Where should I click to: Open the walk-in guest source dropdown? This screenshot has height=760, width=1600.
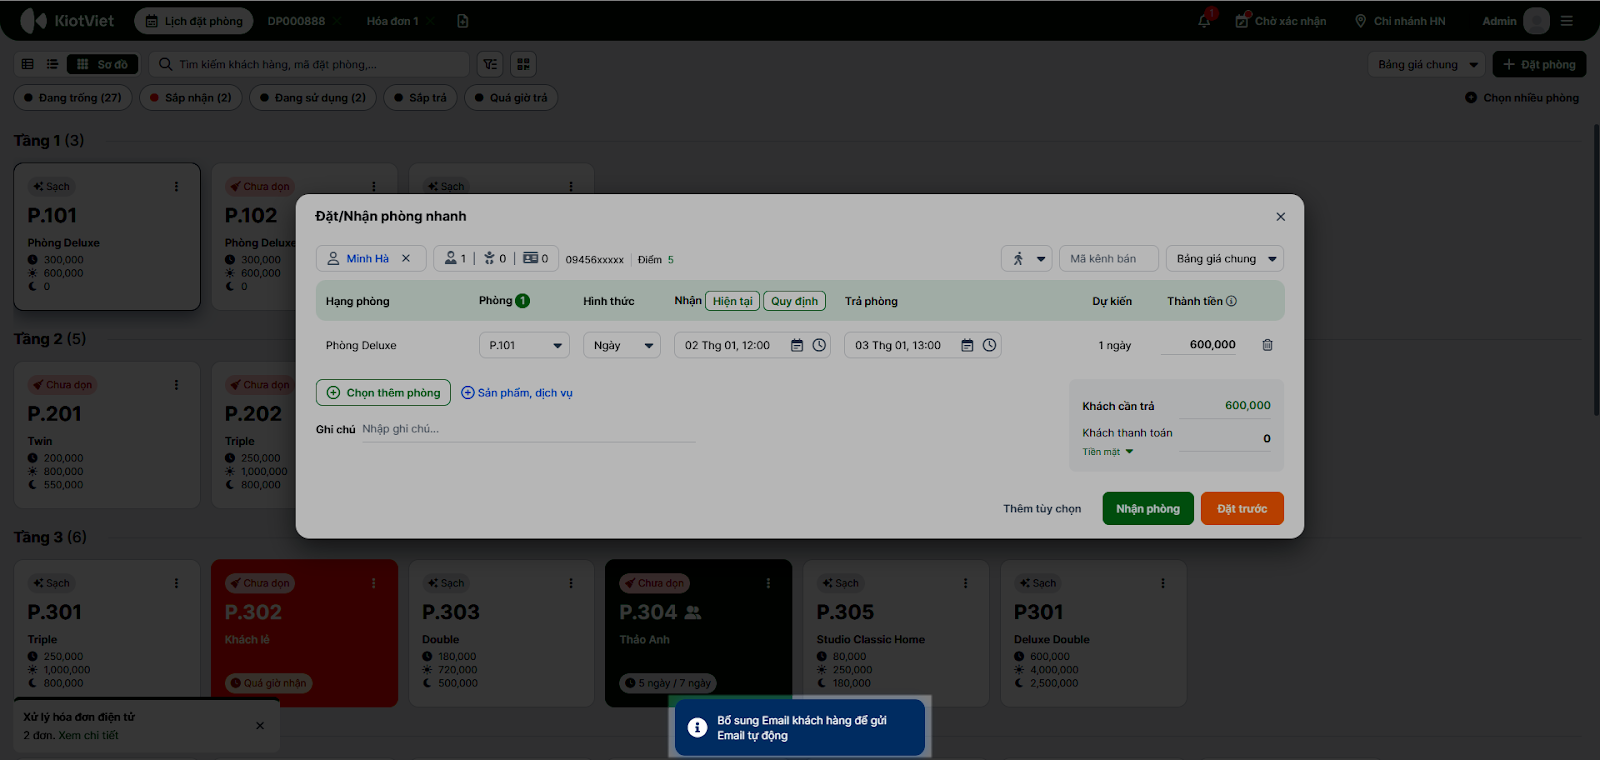[1027, 259]
